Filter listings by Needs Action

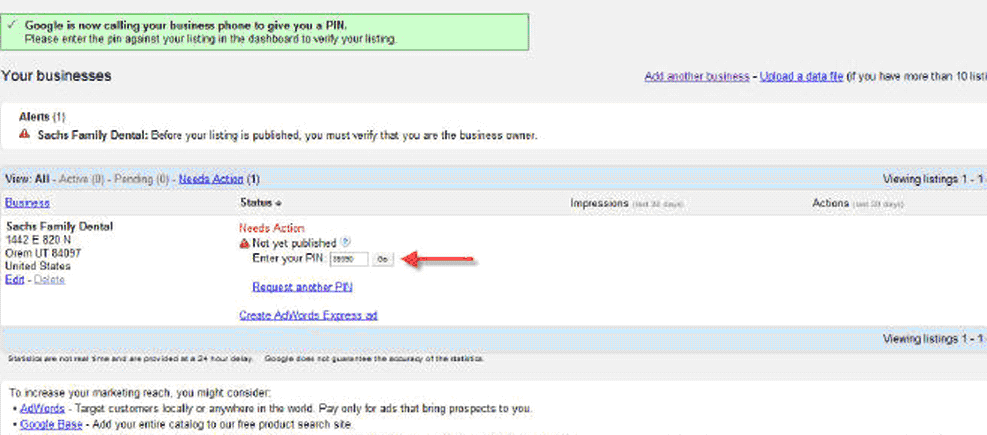point(211,179)
